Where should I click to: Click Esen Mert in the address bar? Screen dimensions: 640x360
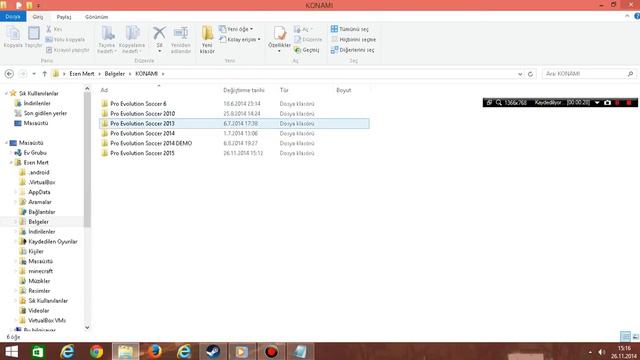point(82,74)
